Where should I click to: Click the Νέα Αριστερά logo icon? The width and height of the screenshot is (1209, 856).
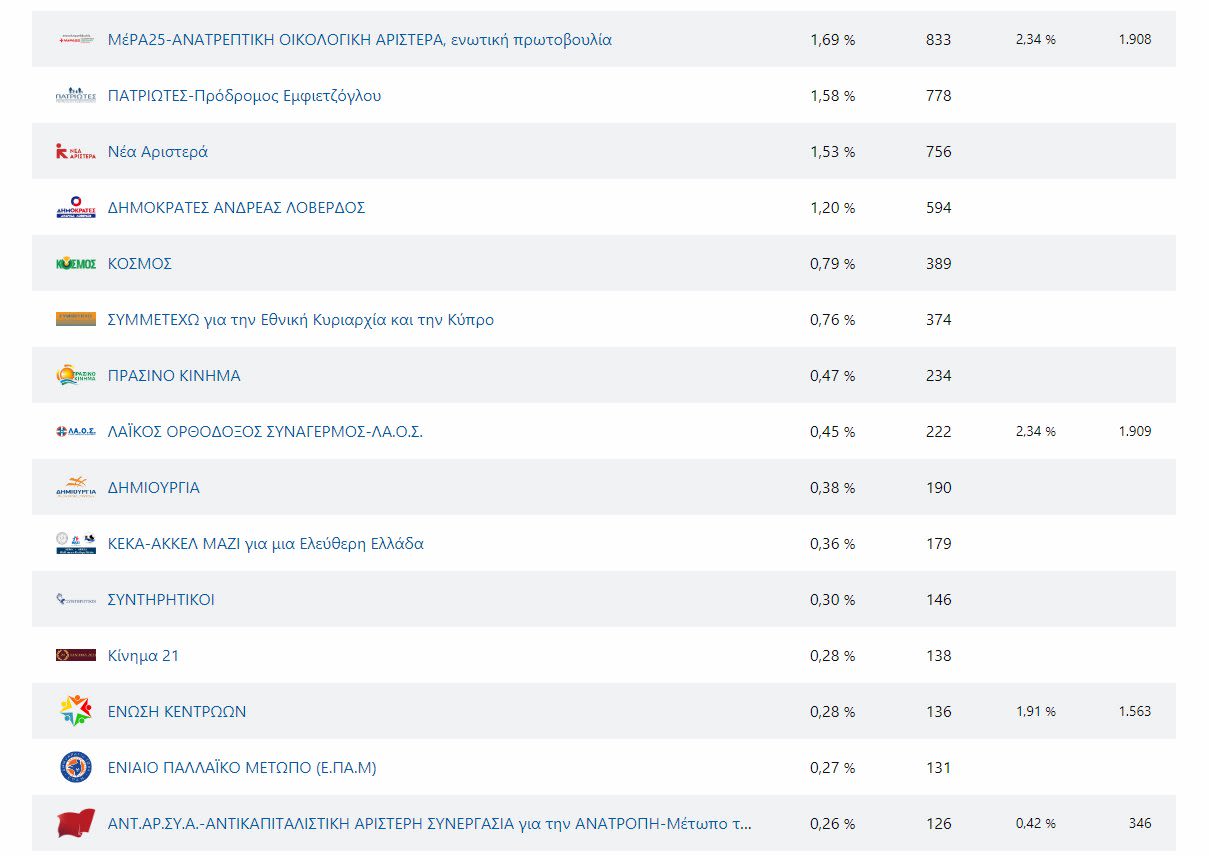pos(76,152)
